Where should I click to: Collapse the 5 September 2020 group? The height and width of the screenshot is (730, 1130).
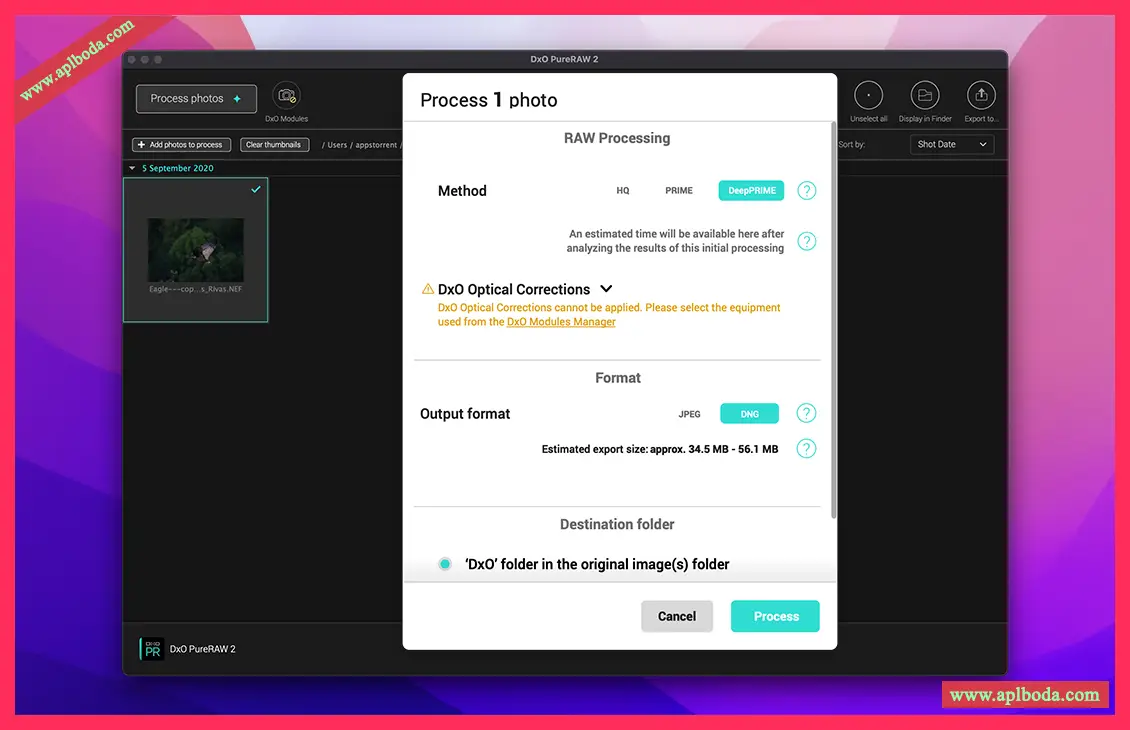tap(132, 168)
